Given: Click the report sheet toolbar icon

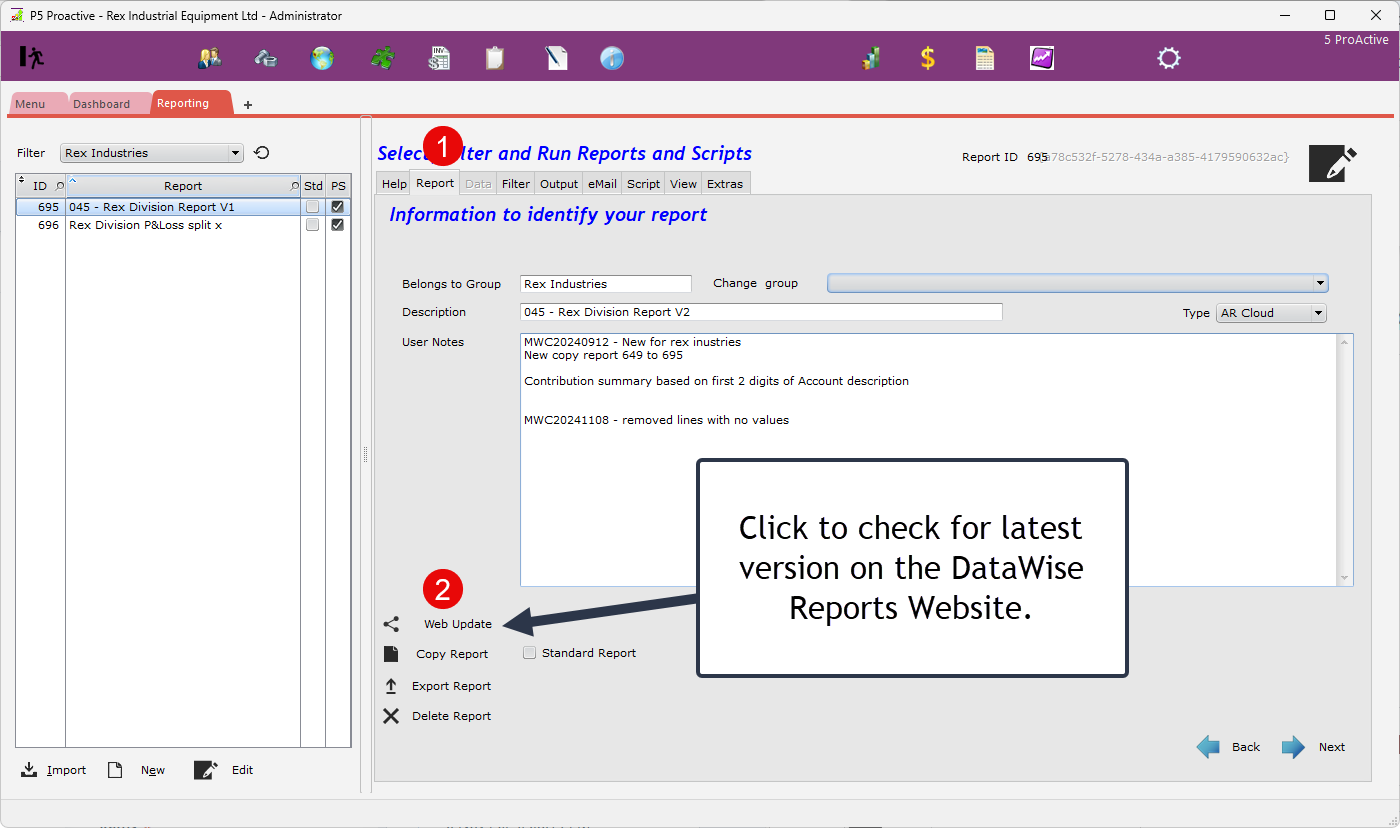Looking at the screenshot, I should pos(985,58).
